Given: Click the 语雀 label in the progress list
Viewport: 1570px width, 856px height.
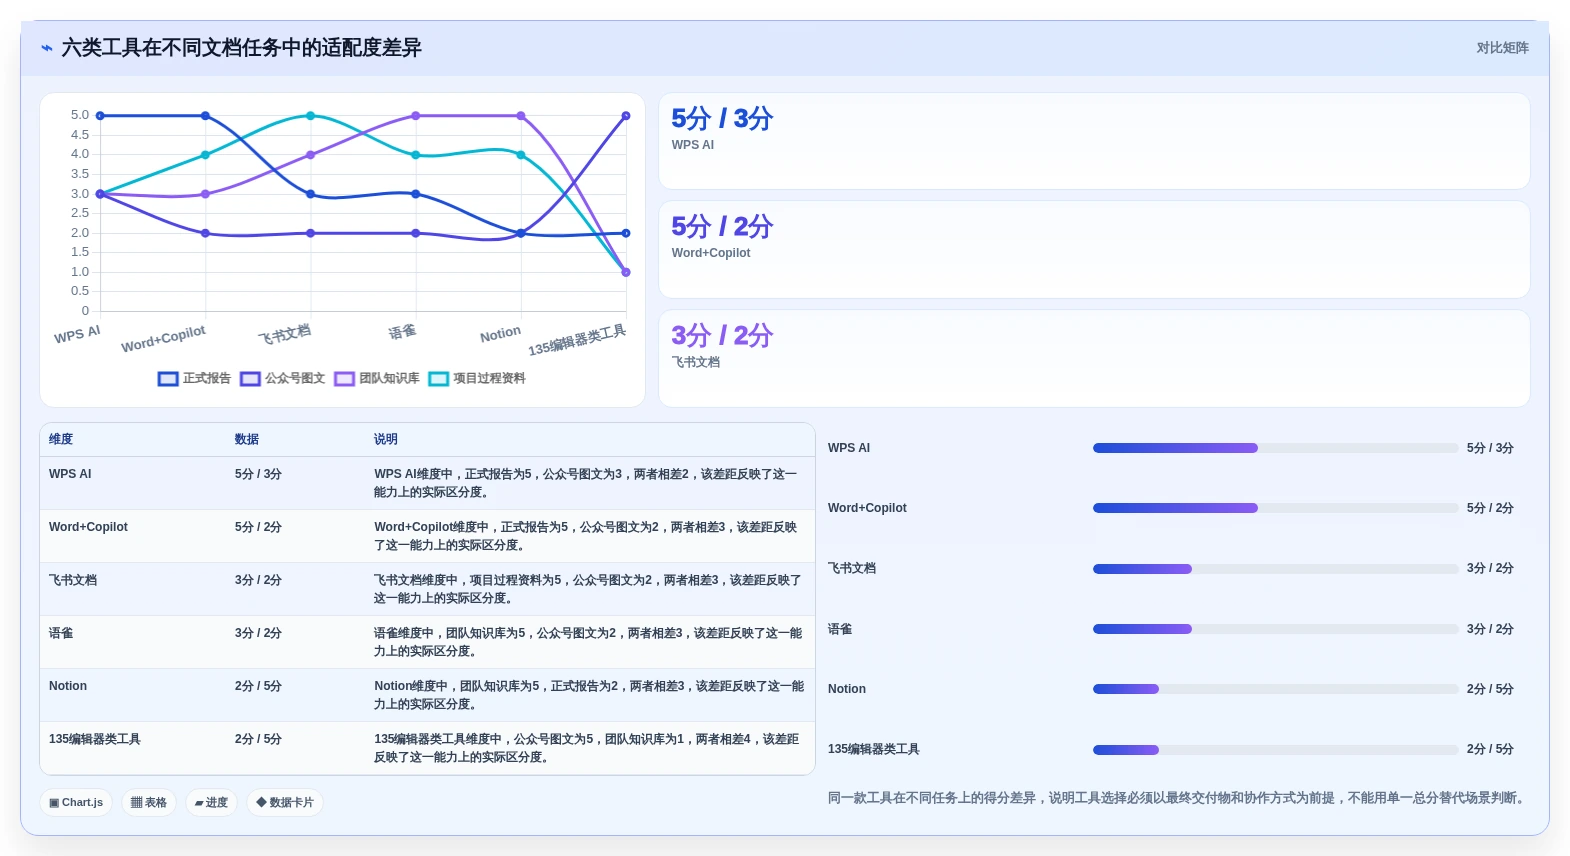Looking at the screenshot, I should tap(840, 629).
